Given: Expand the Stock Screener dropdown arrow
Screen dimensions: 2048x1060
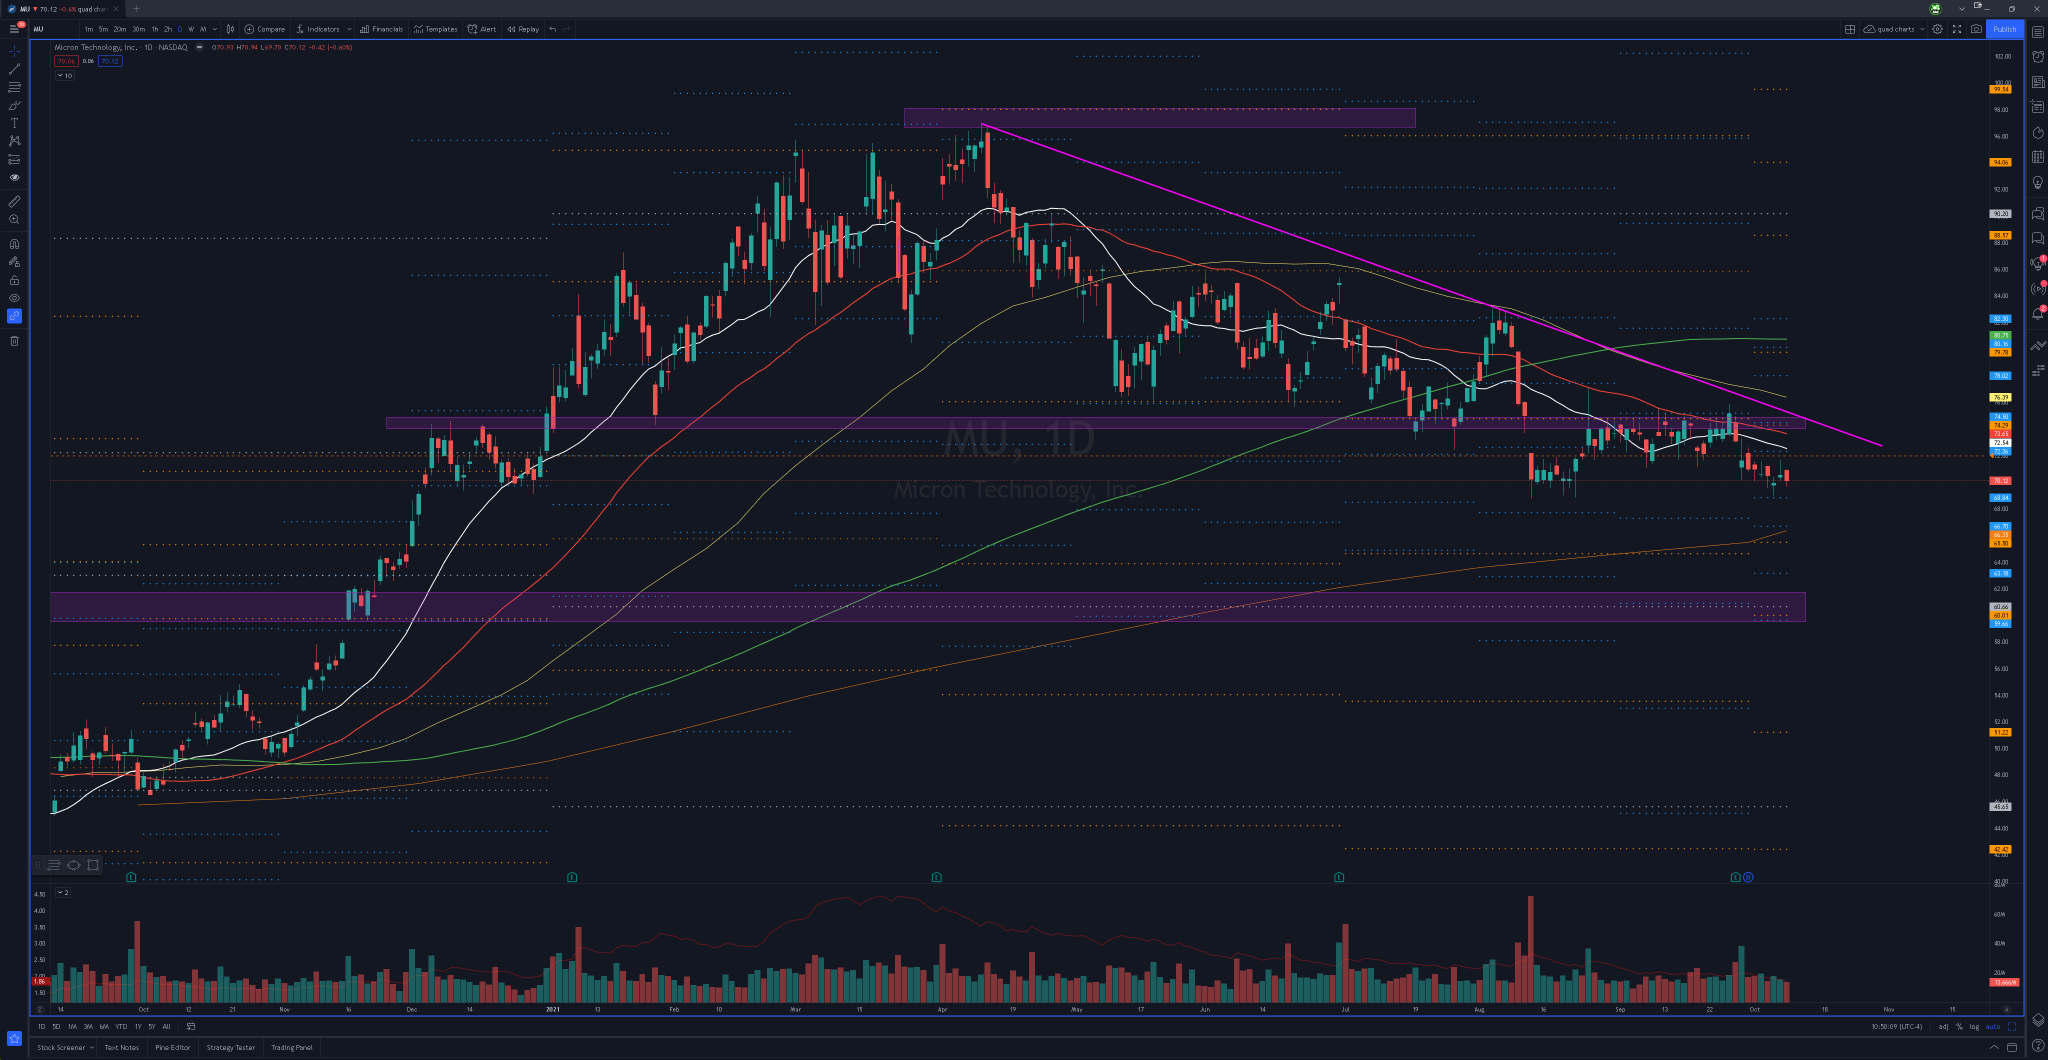Looking at the screenshot, I should (92, 1048).
